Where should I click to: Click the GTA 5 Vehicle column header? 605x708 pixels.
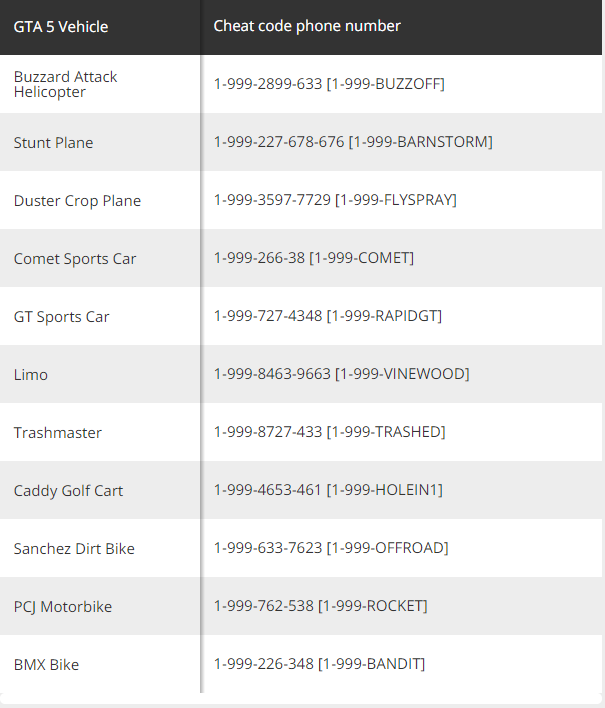[x=61, y=27]
